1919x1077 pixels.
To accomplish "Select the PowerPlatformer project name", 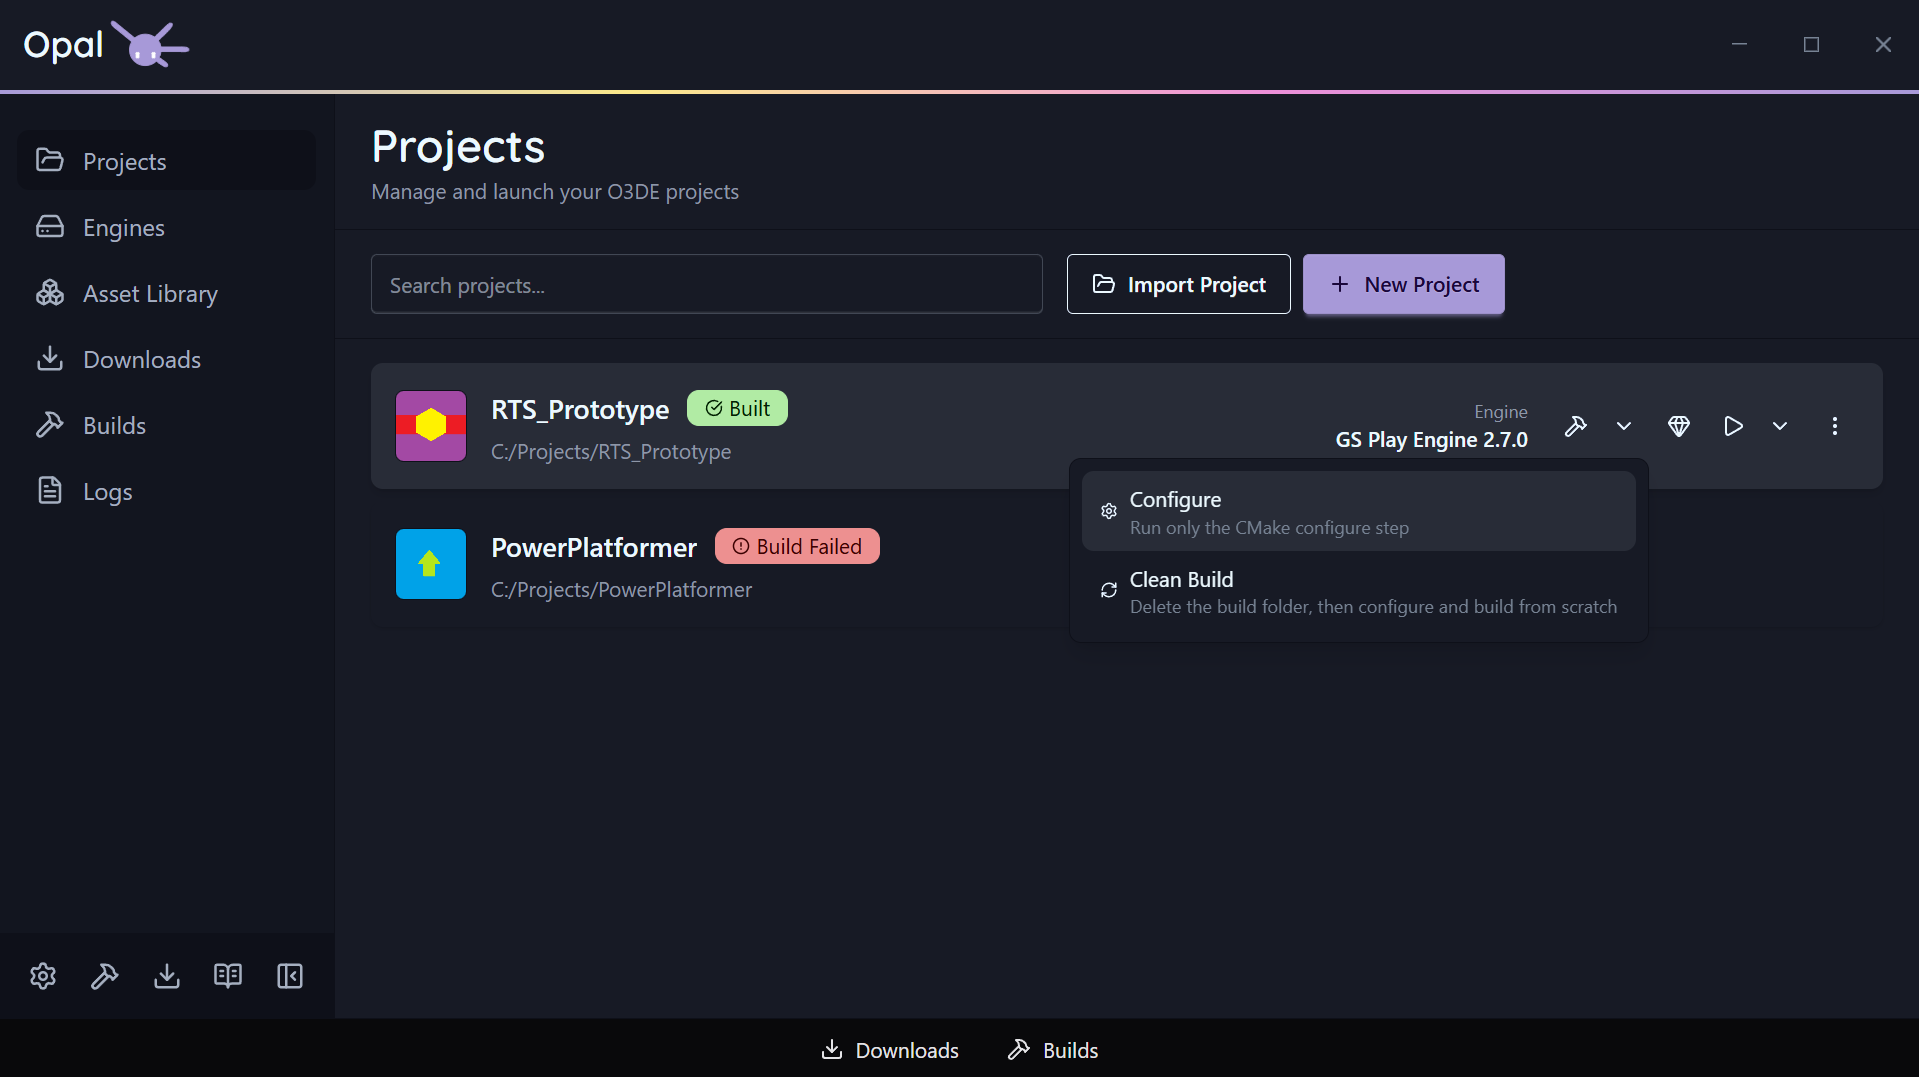I will pos(594,548).
